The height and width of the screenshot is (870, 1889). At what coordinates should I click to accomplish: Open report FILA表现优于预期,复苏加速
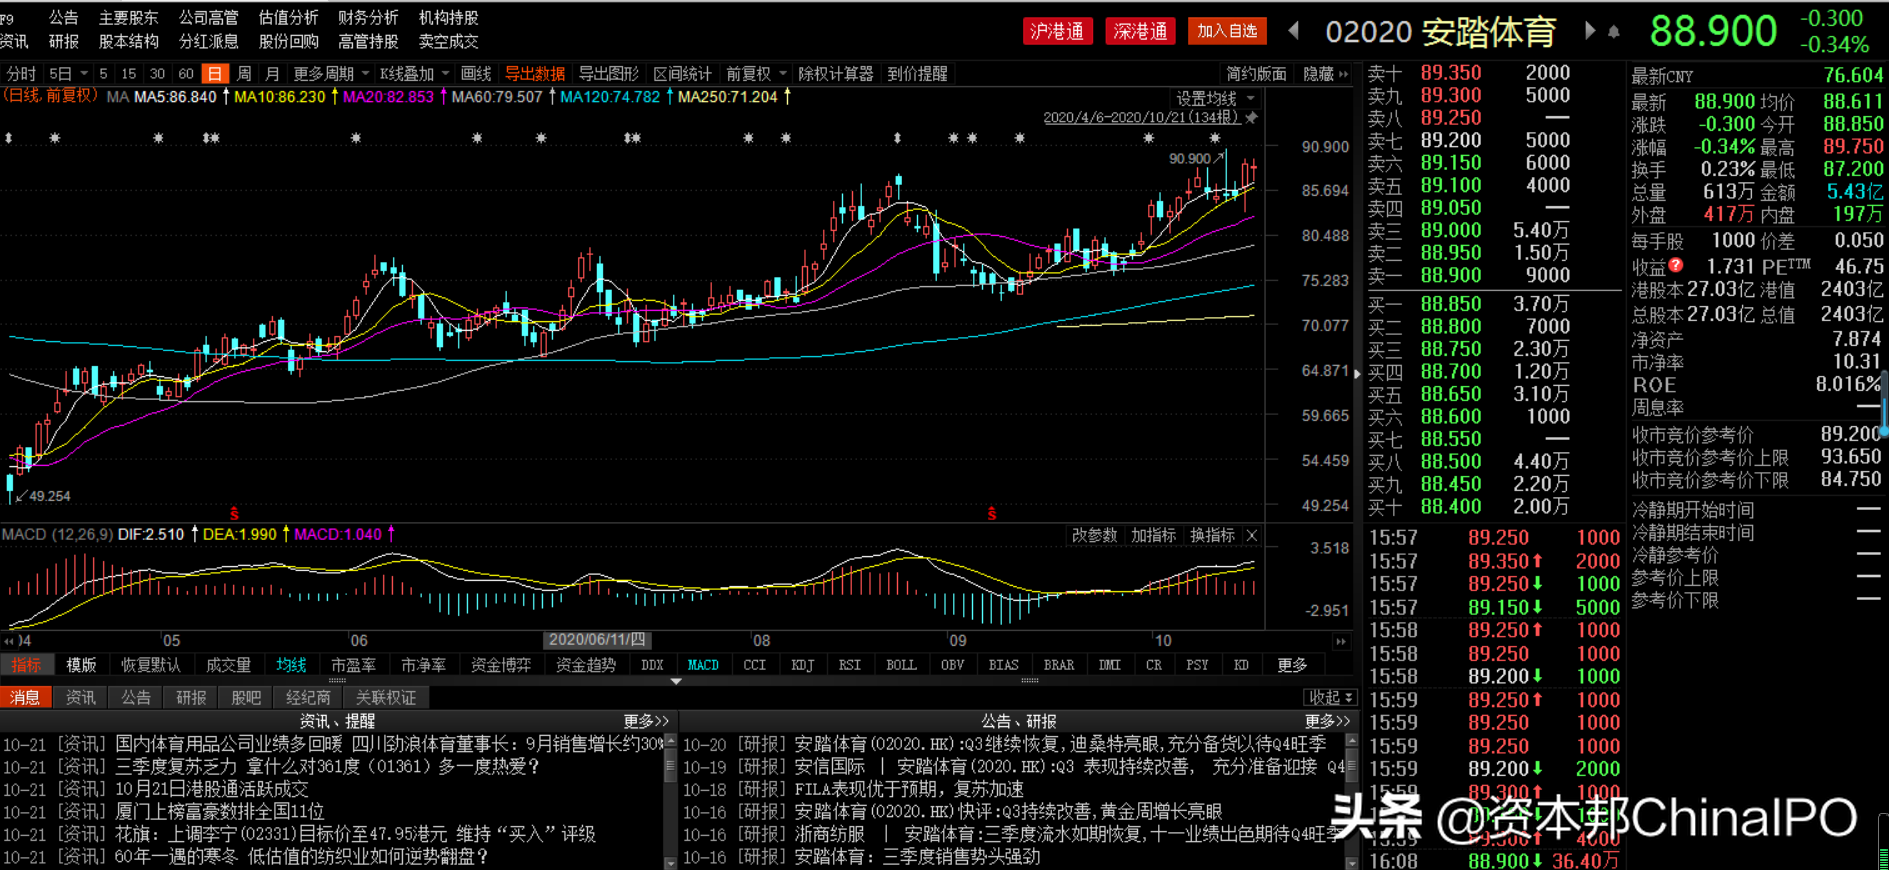(x=909, y=789)
